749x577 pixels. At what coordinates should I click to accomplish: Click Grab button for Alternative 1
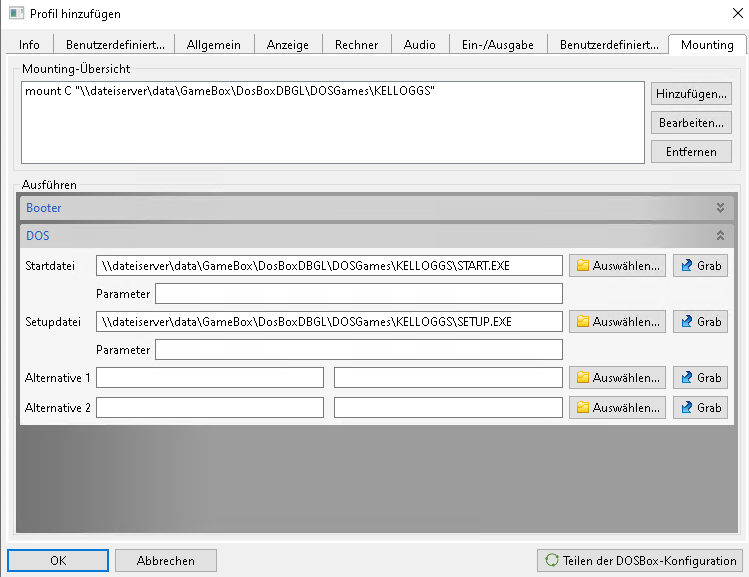(x=700, y=378)
